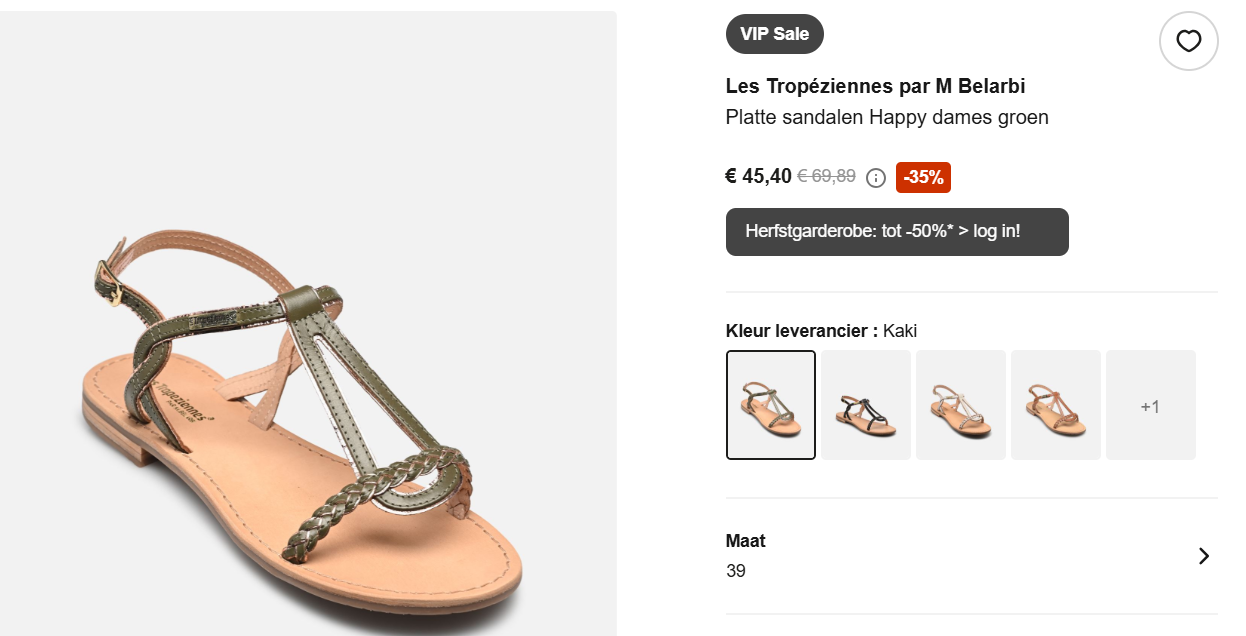Show the extra color via +1 tile
Image resolution: width=1246 pixels, height=636 pixels.
click(1150, 404)
